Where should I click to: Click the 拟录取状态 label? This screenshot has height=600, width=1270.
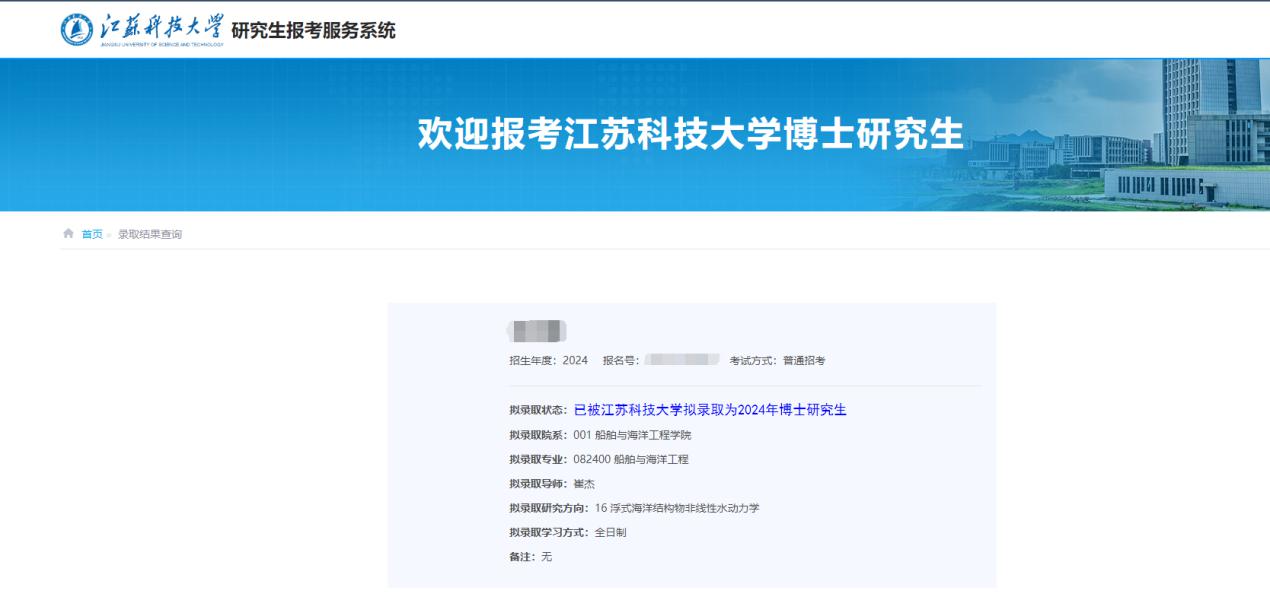tap(538, 410)
